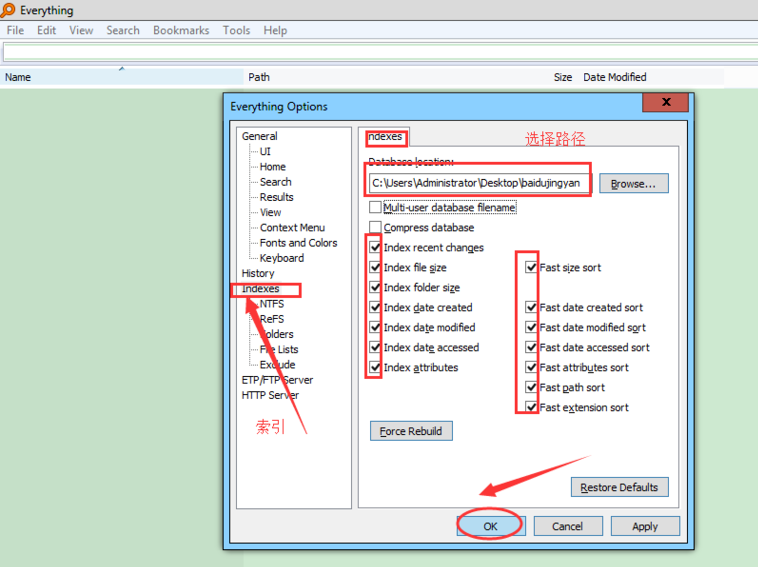Image resolution: width=758 pixels, height=567 pixels.
Task: Sort results by Name column header
Action: click(121, 77)
